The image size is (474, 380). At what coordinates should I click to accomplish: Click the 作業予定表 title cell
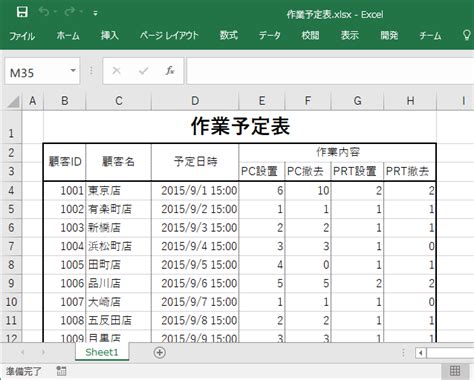[240, 127]
